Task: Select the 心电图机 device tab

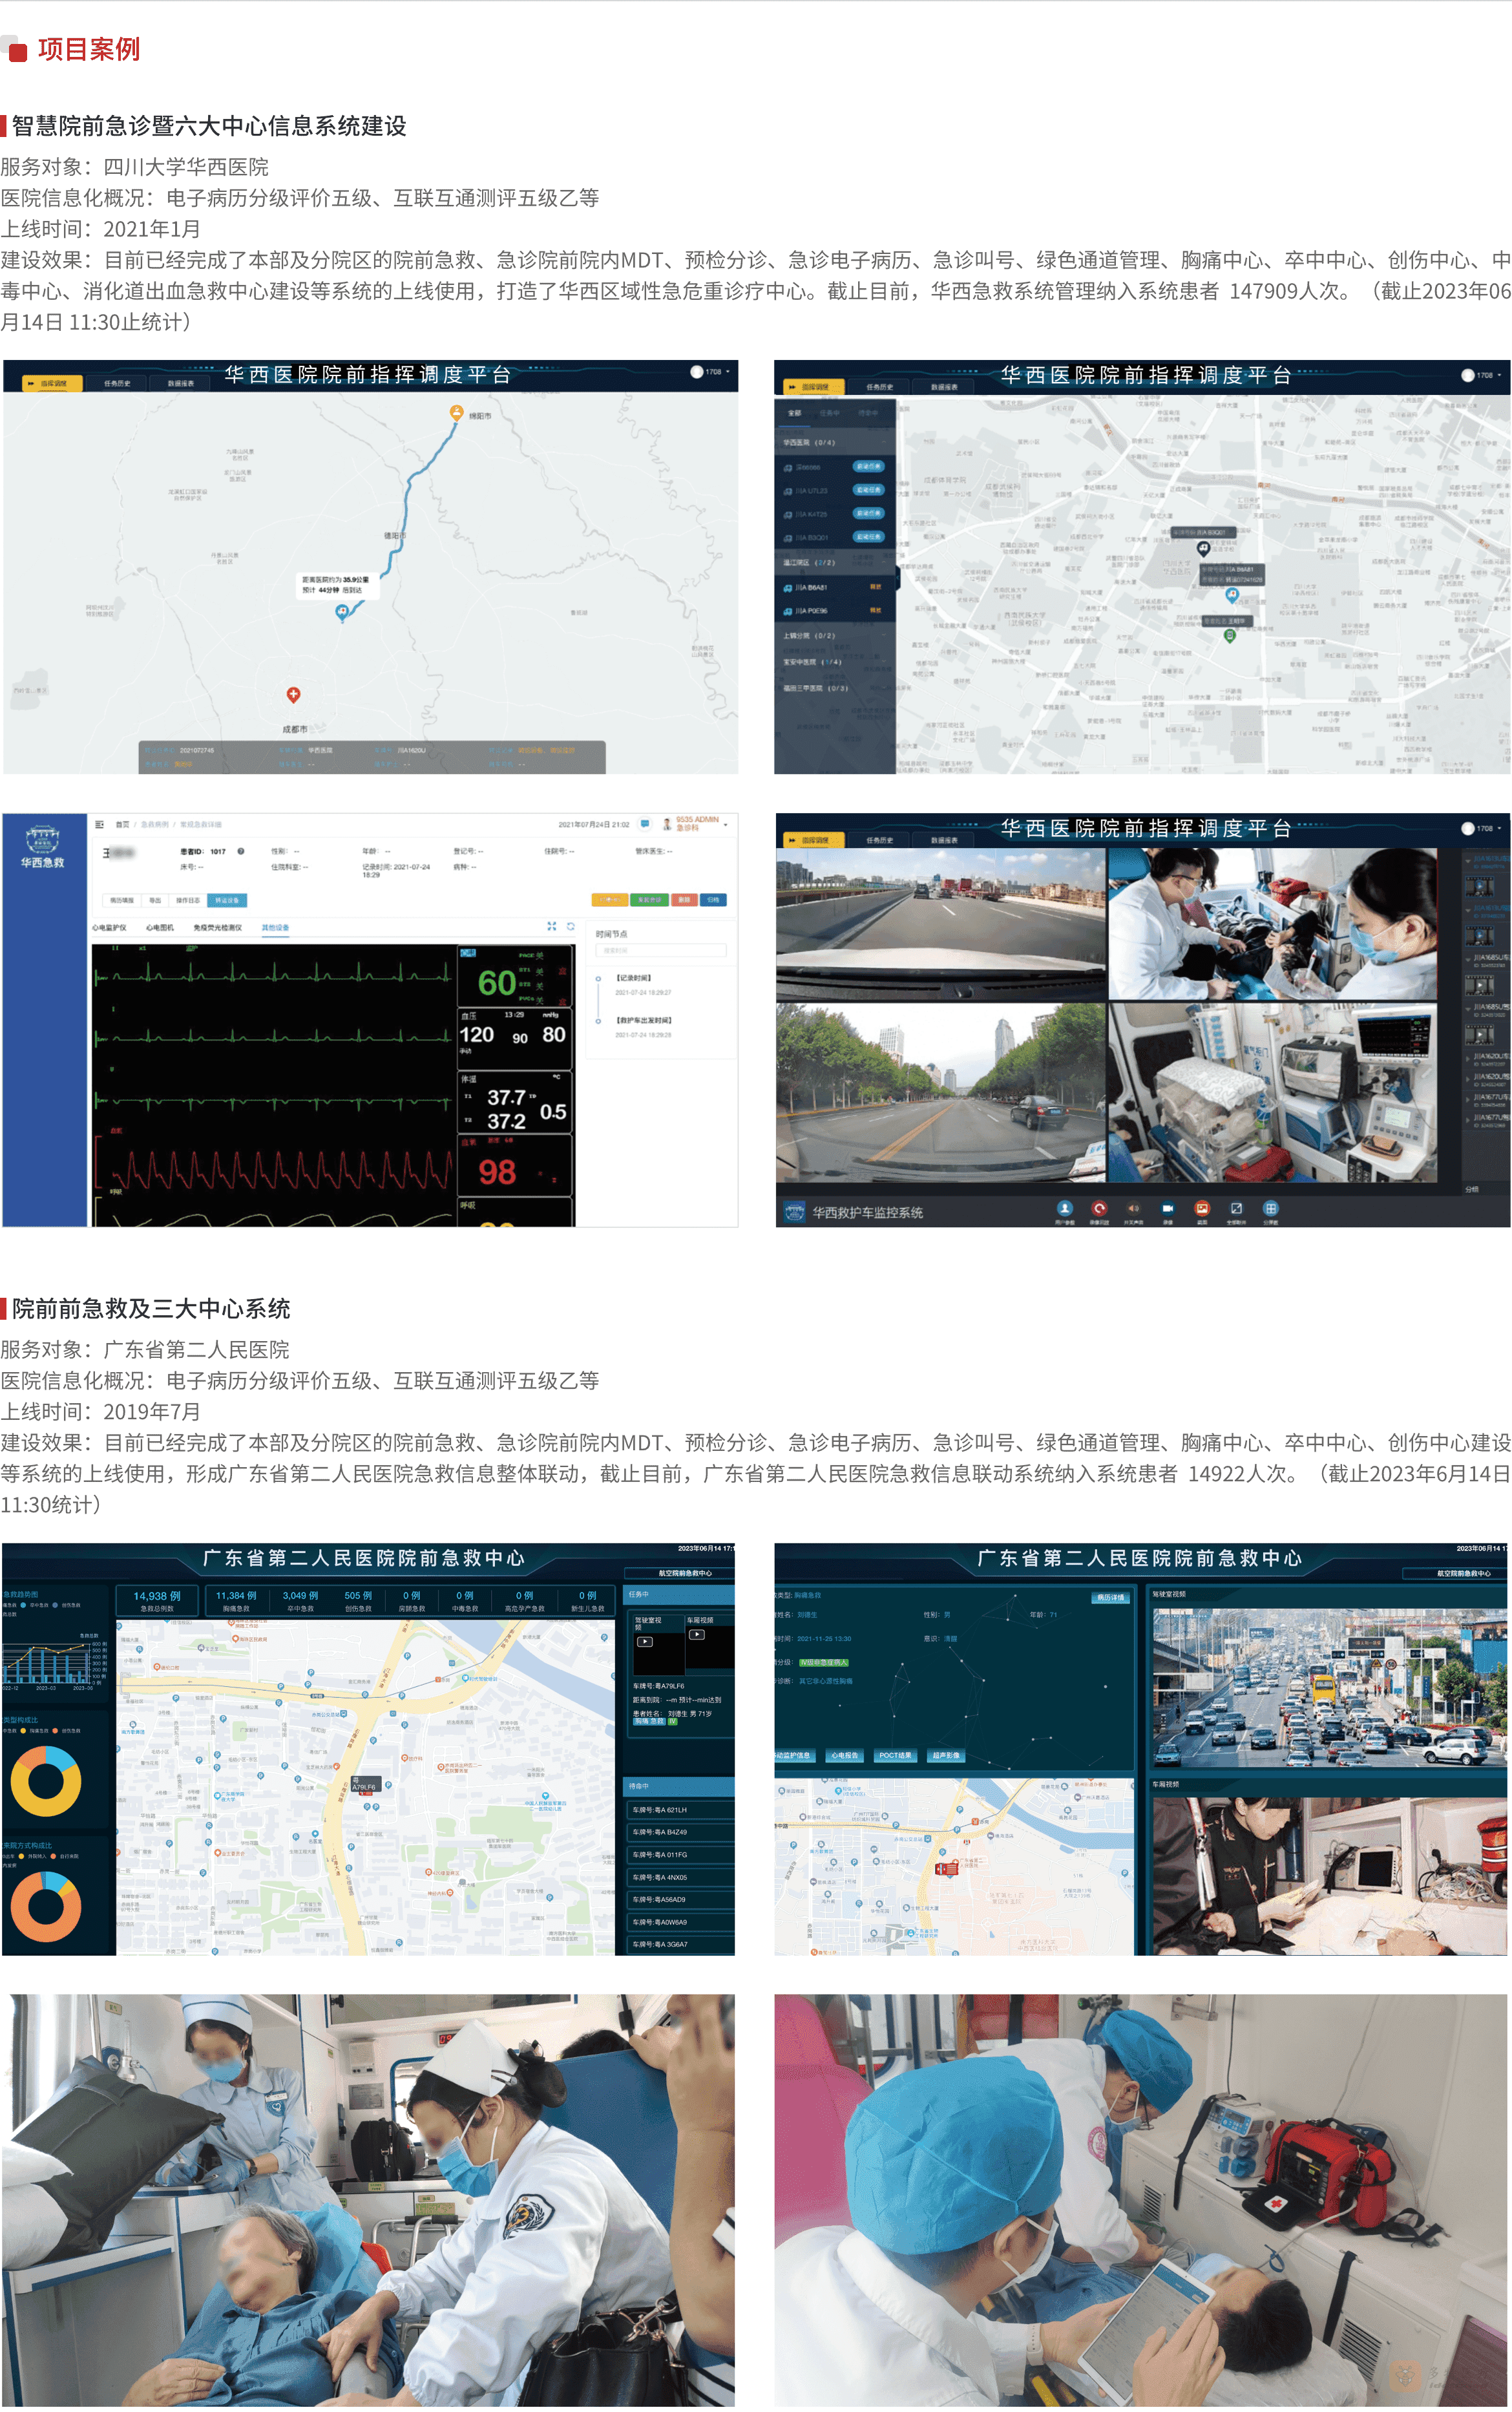Action: 160,927
